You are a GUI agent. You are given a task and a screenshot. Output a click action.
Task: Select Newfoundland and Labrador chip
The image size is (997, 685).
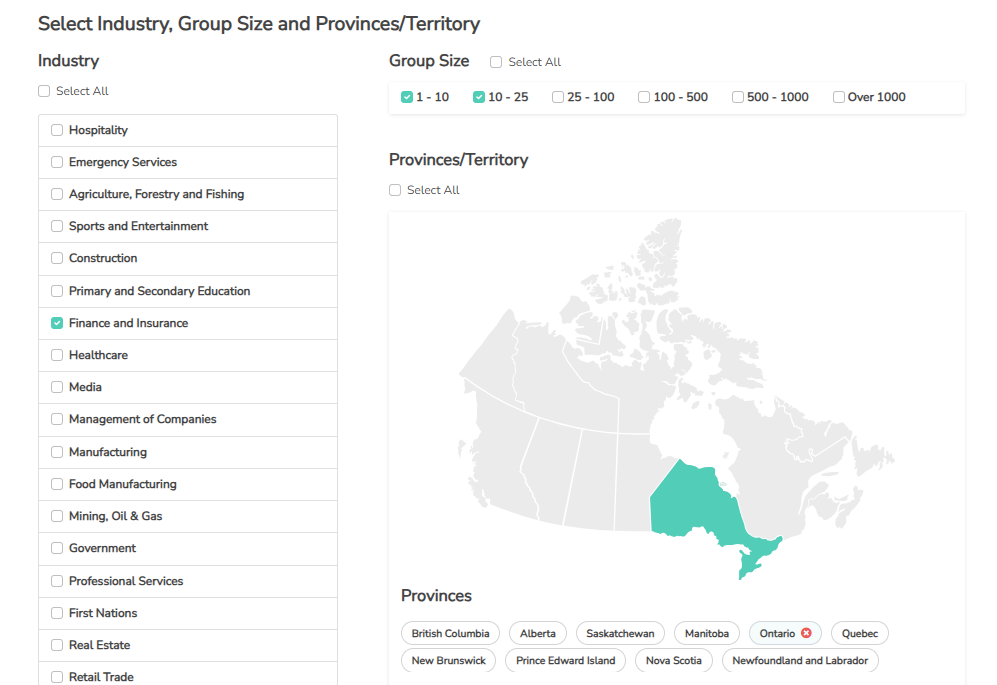click(800, 660)
